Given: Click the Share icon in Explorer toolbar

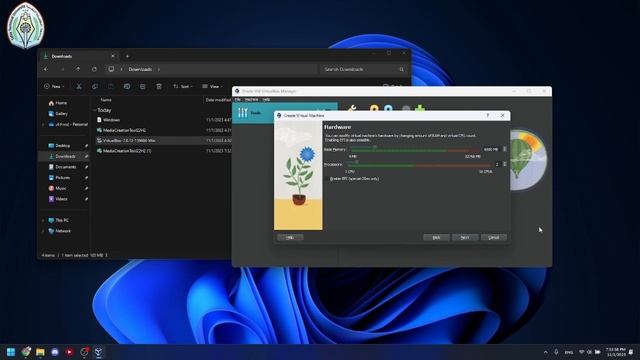Looking at the screenshot, I should (x=143, y=87).
